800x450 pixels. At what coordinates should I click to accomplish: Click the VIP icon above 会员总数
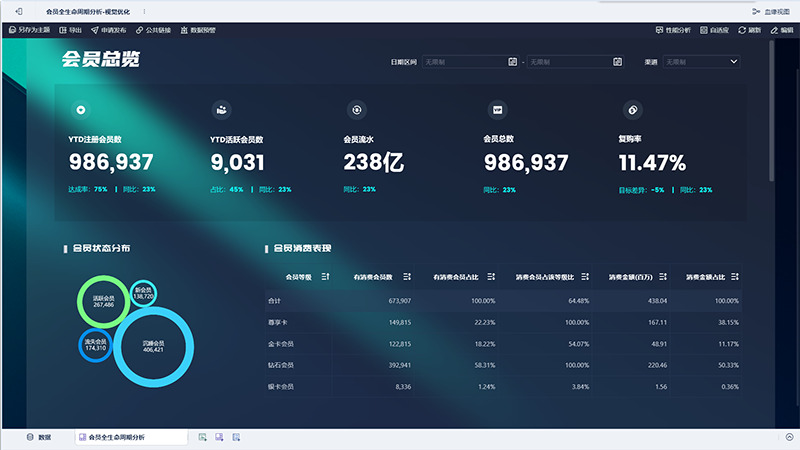coord(497,110)
